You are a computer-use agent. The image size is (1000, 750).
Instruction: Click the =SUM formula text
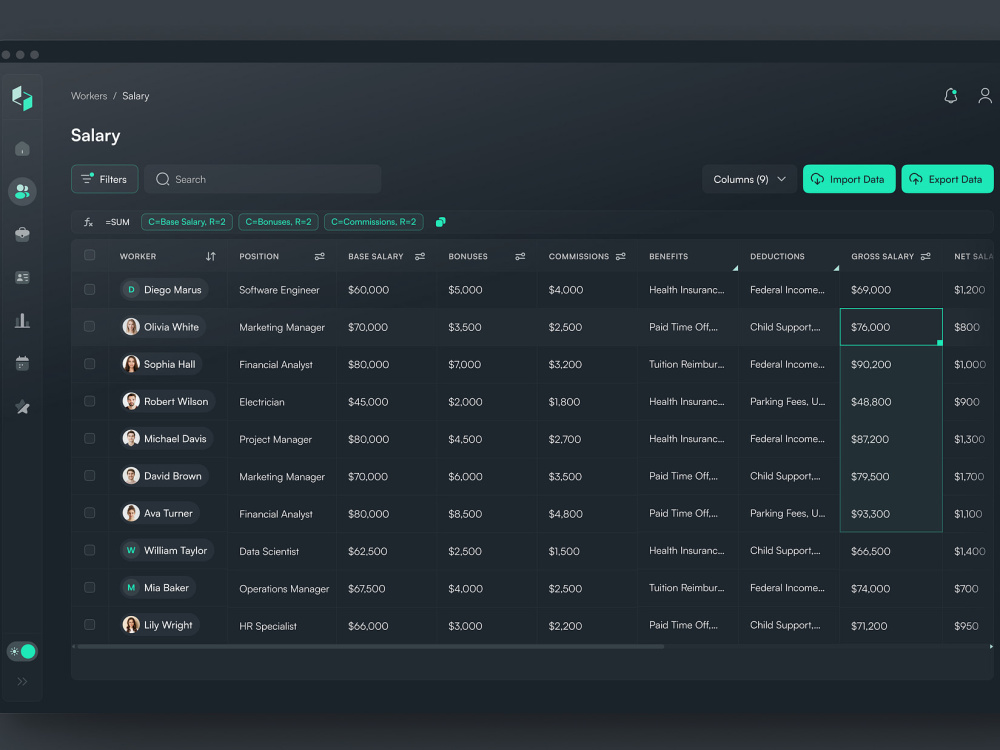click(117, 222)
